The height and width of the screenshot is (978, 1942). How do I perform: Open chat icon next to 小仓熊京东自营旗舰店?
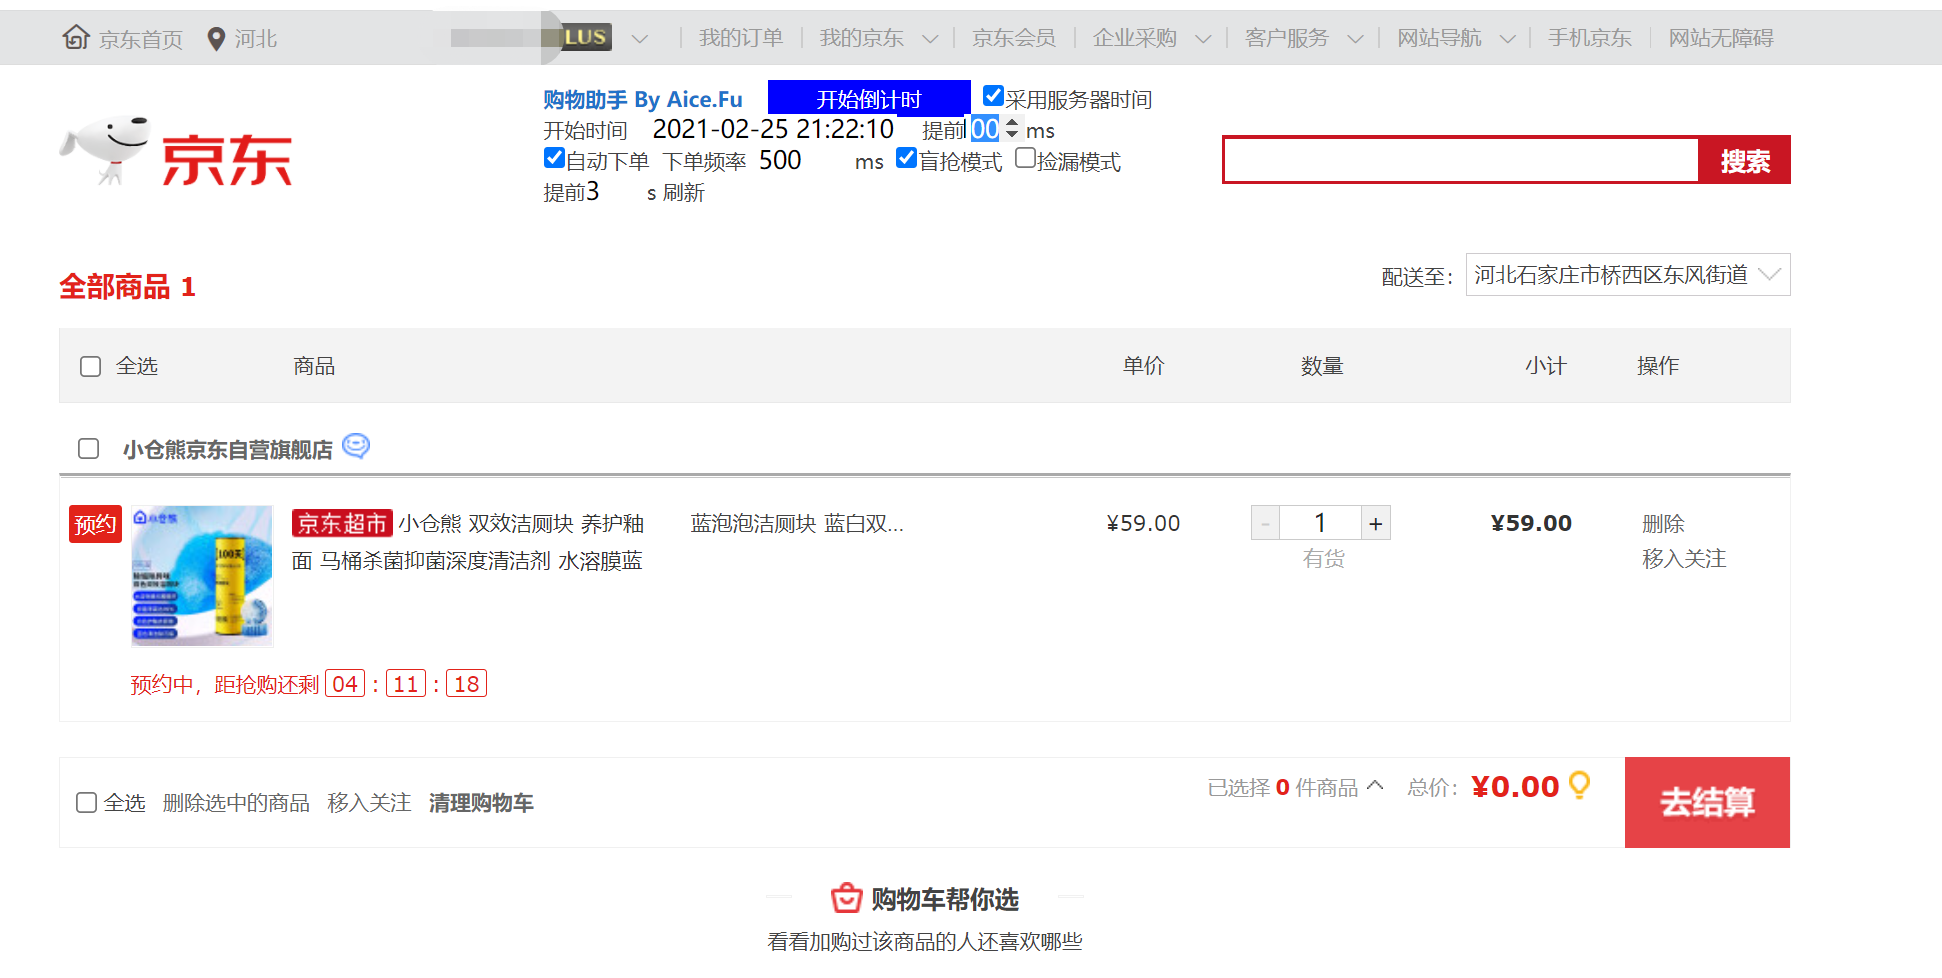356,446
